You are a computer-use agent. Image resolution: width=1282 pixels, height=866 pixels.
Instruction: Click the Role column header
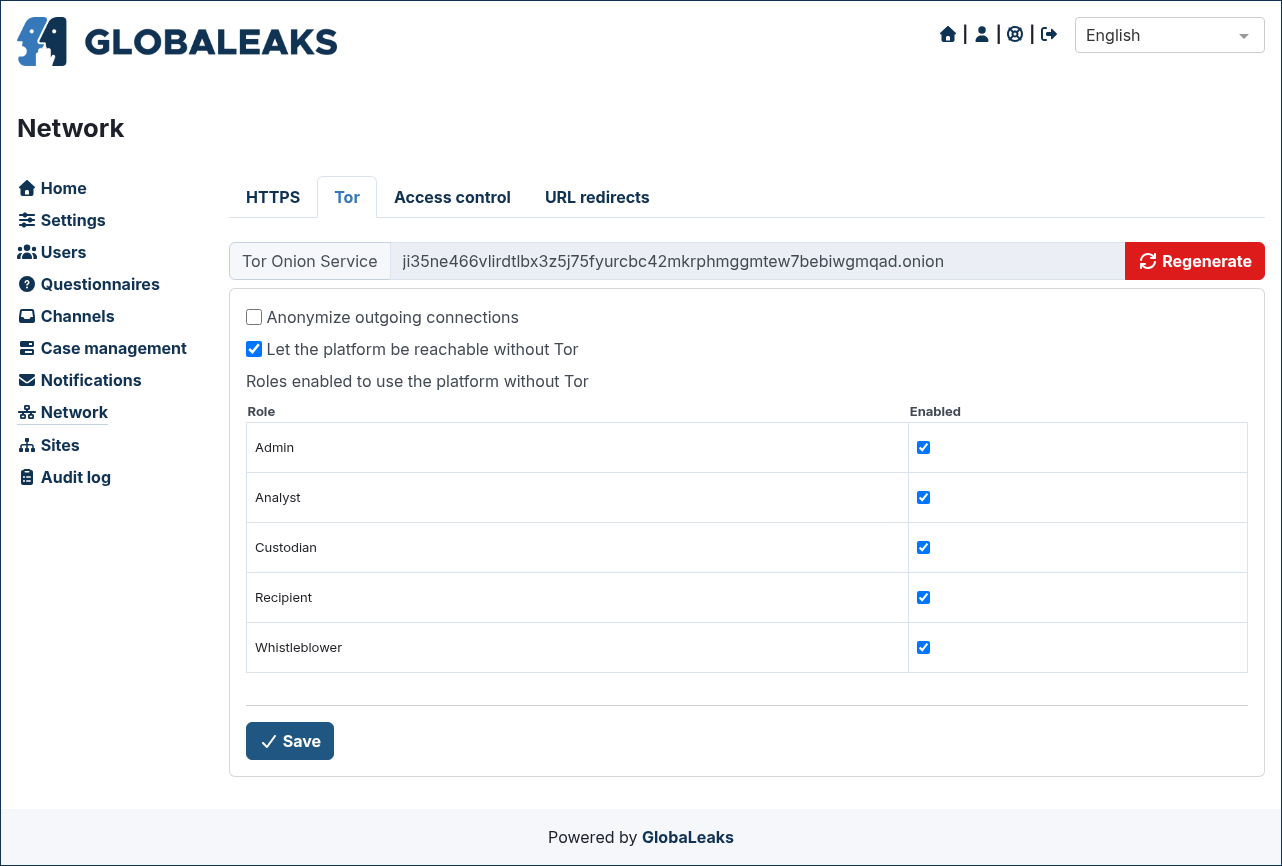coord(261,411)
